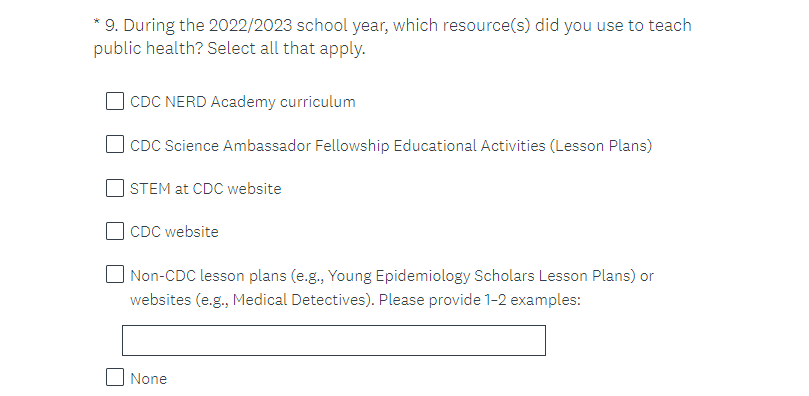This screenshot has width=809, height=396.
Task: Focus the examples text input box
Action: tap(334, 340)
